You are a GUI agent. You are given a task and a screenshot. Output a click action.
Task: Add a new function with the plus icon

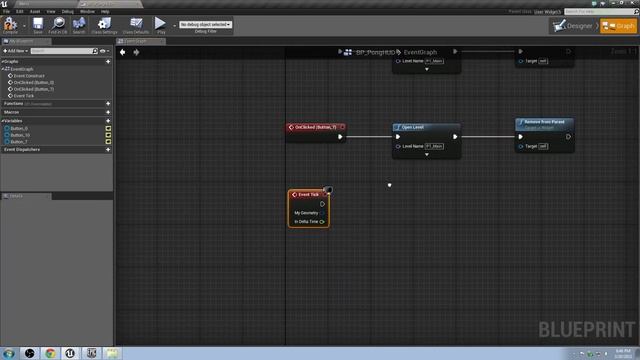[108, 104]
